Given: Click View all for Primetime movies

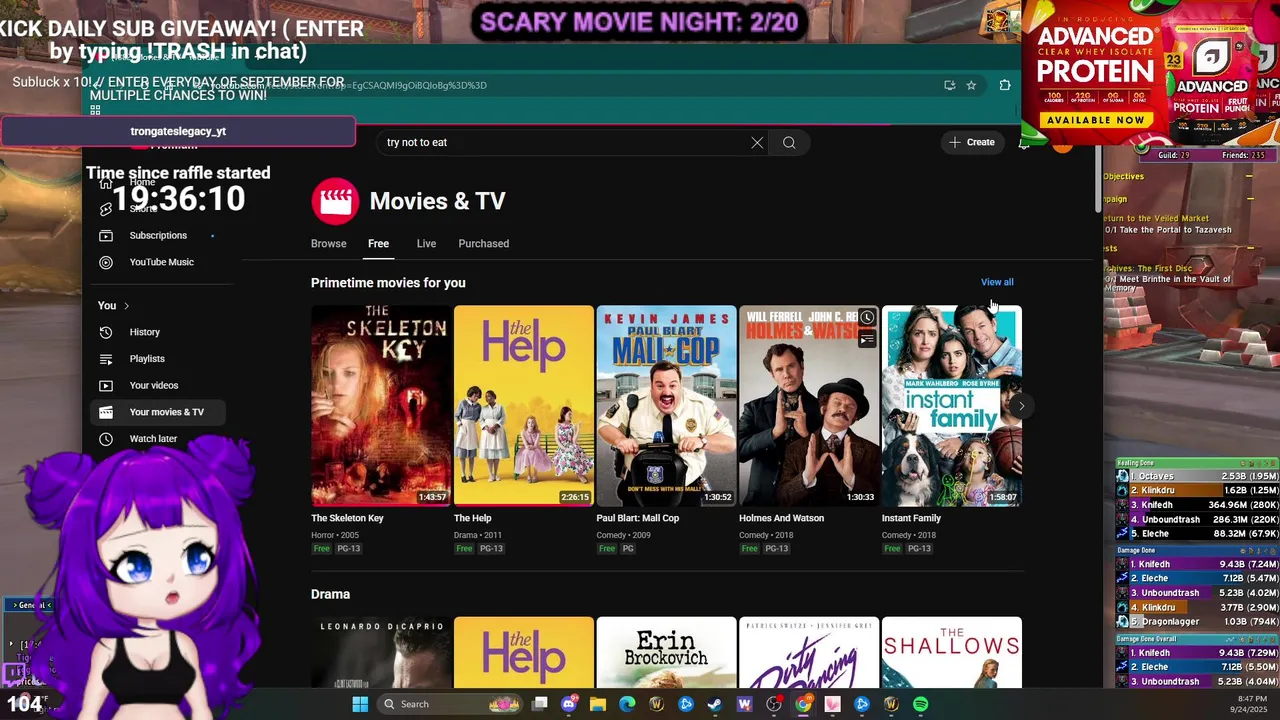Looking at the screenshot, I should pos(997,282).
